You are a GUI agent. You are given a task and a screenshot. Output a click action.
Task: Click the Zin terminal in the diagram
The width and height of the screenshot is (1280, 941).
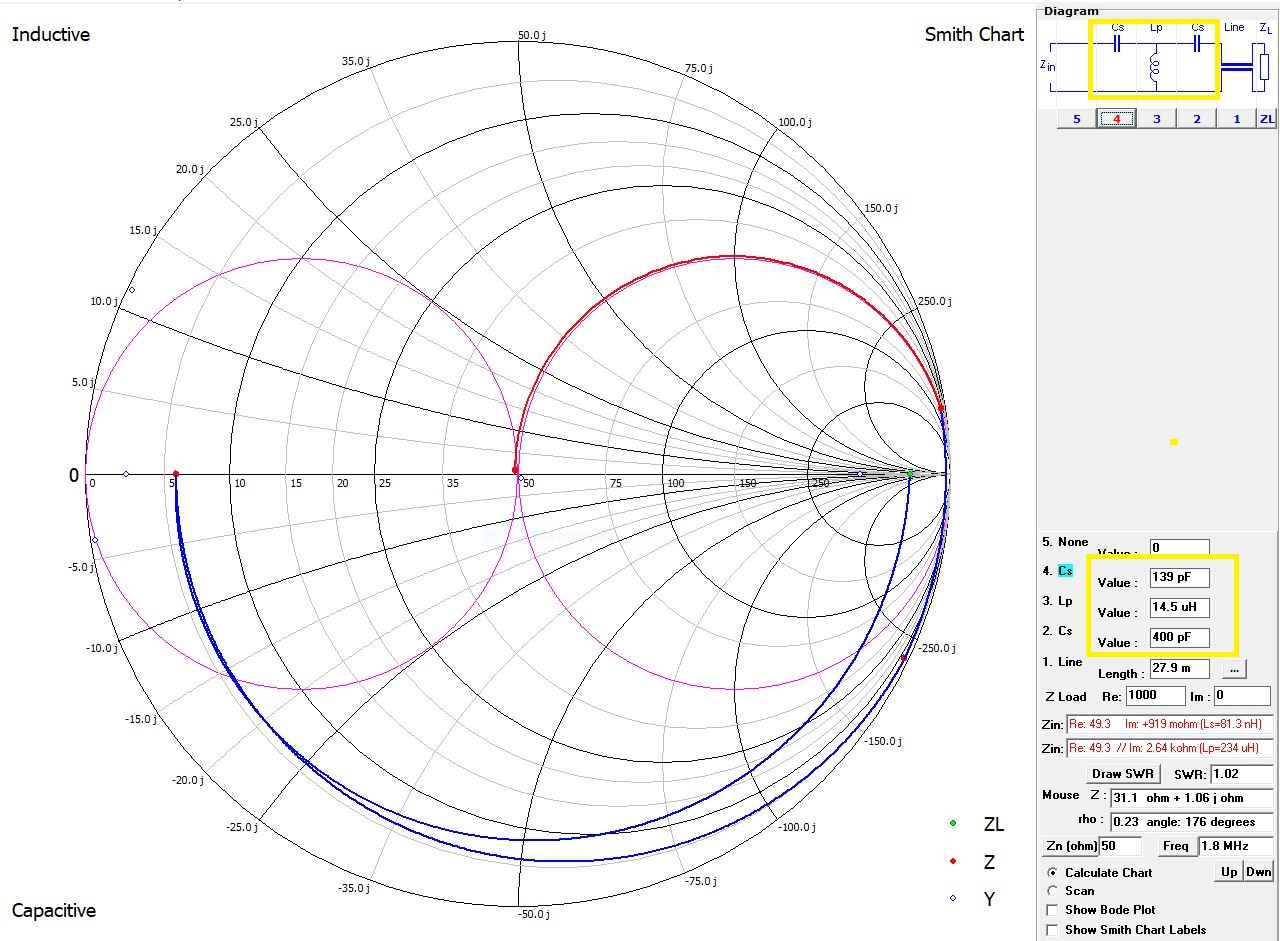1047,64
